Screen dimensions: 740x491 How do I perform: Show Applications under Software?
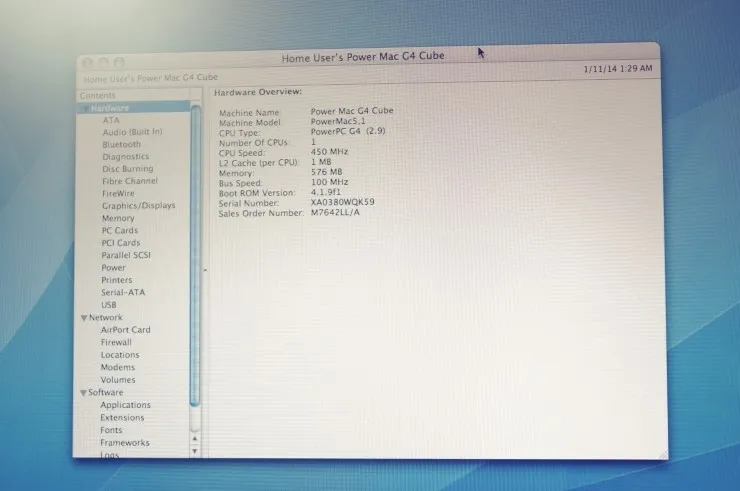tap(125, 405)
